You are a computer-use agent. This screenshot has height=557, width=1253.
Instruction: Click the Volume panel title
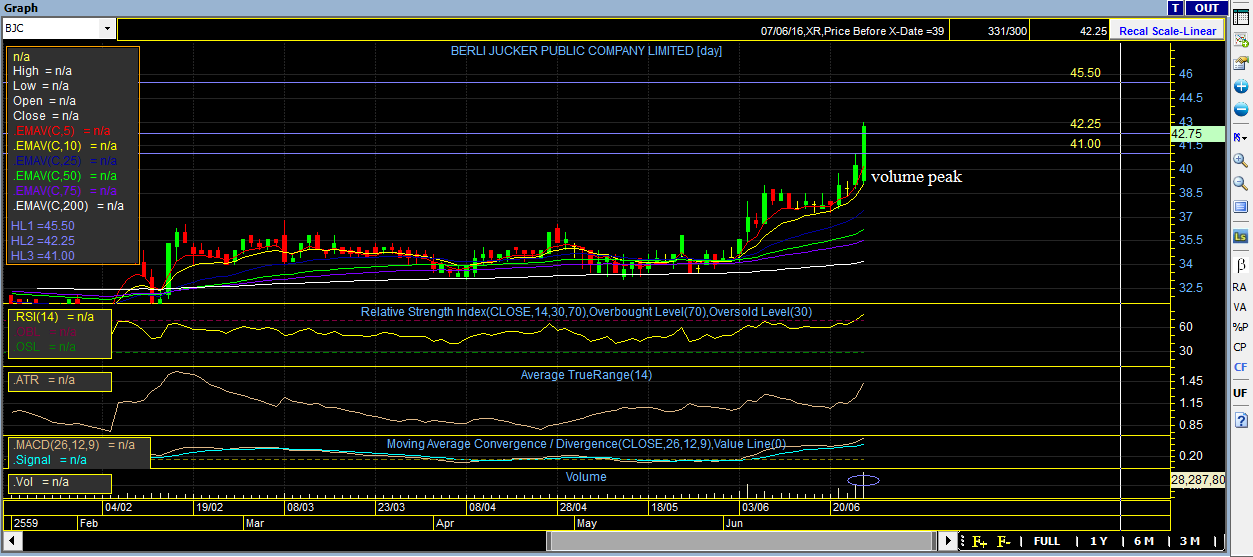coord(586,477)
